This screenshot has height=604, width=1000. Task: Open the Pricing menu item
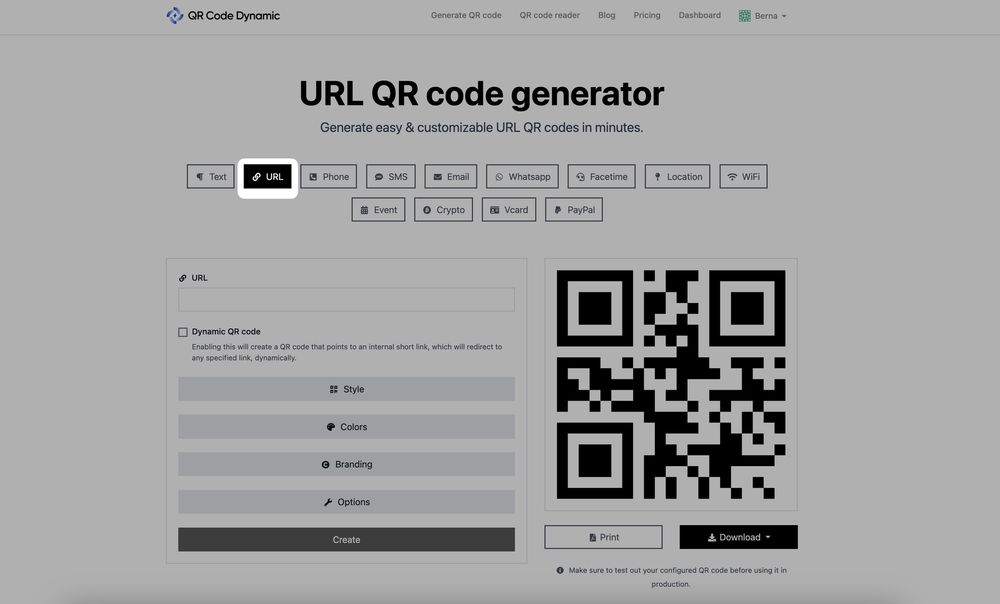[x=647, y=14]
